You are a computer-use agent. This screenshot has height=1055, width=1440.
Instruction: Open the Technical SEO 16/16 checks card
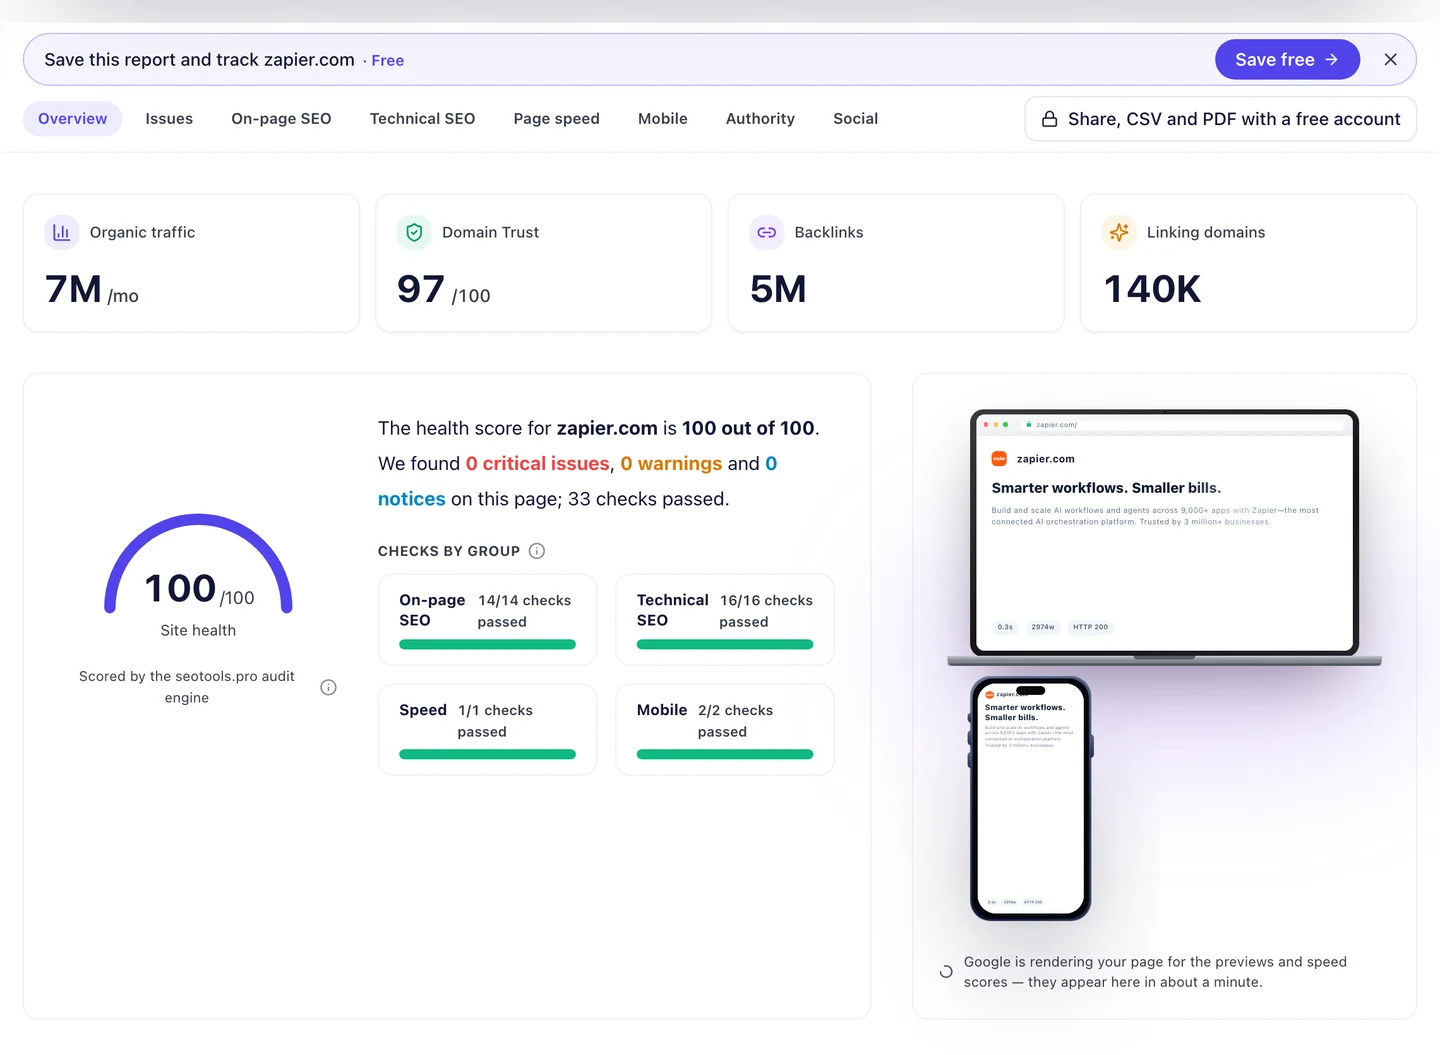tap(725, 620)
